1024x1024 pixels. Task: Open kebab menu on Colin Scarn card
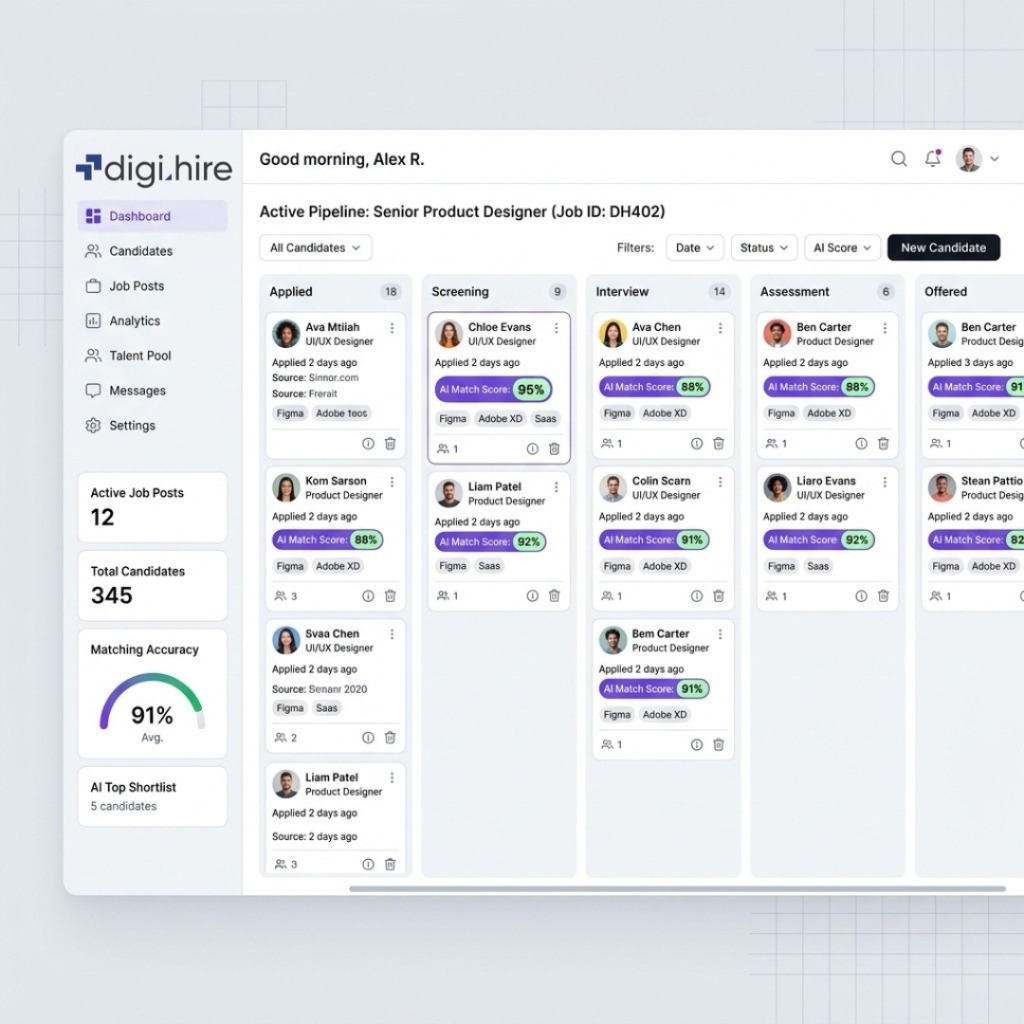pos(720,482)
